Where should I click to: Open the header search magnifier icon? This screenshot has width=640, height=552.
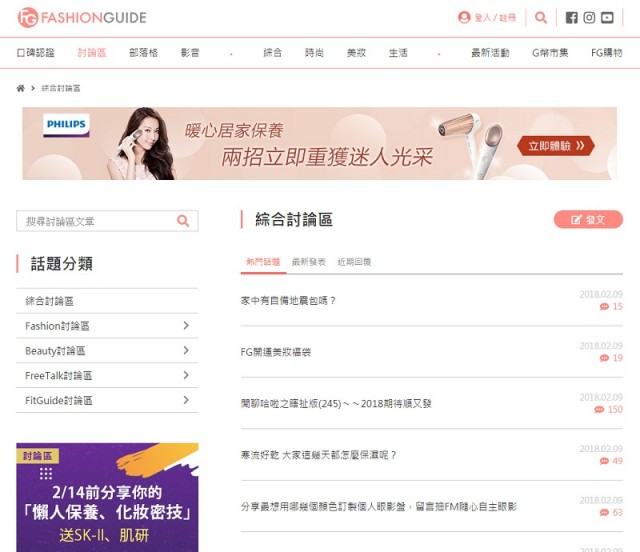point(541,17)
